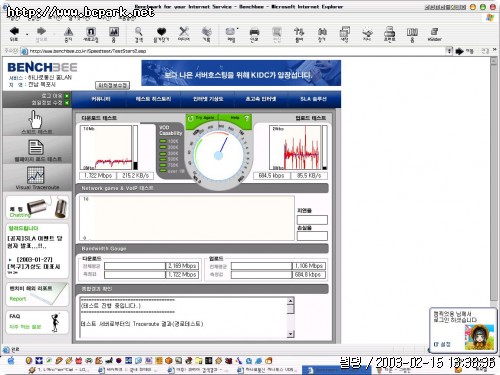
Task: Click the page vertical scrollbar up arrow
Action: 494,62
